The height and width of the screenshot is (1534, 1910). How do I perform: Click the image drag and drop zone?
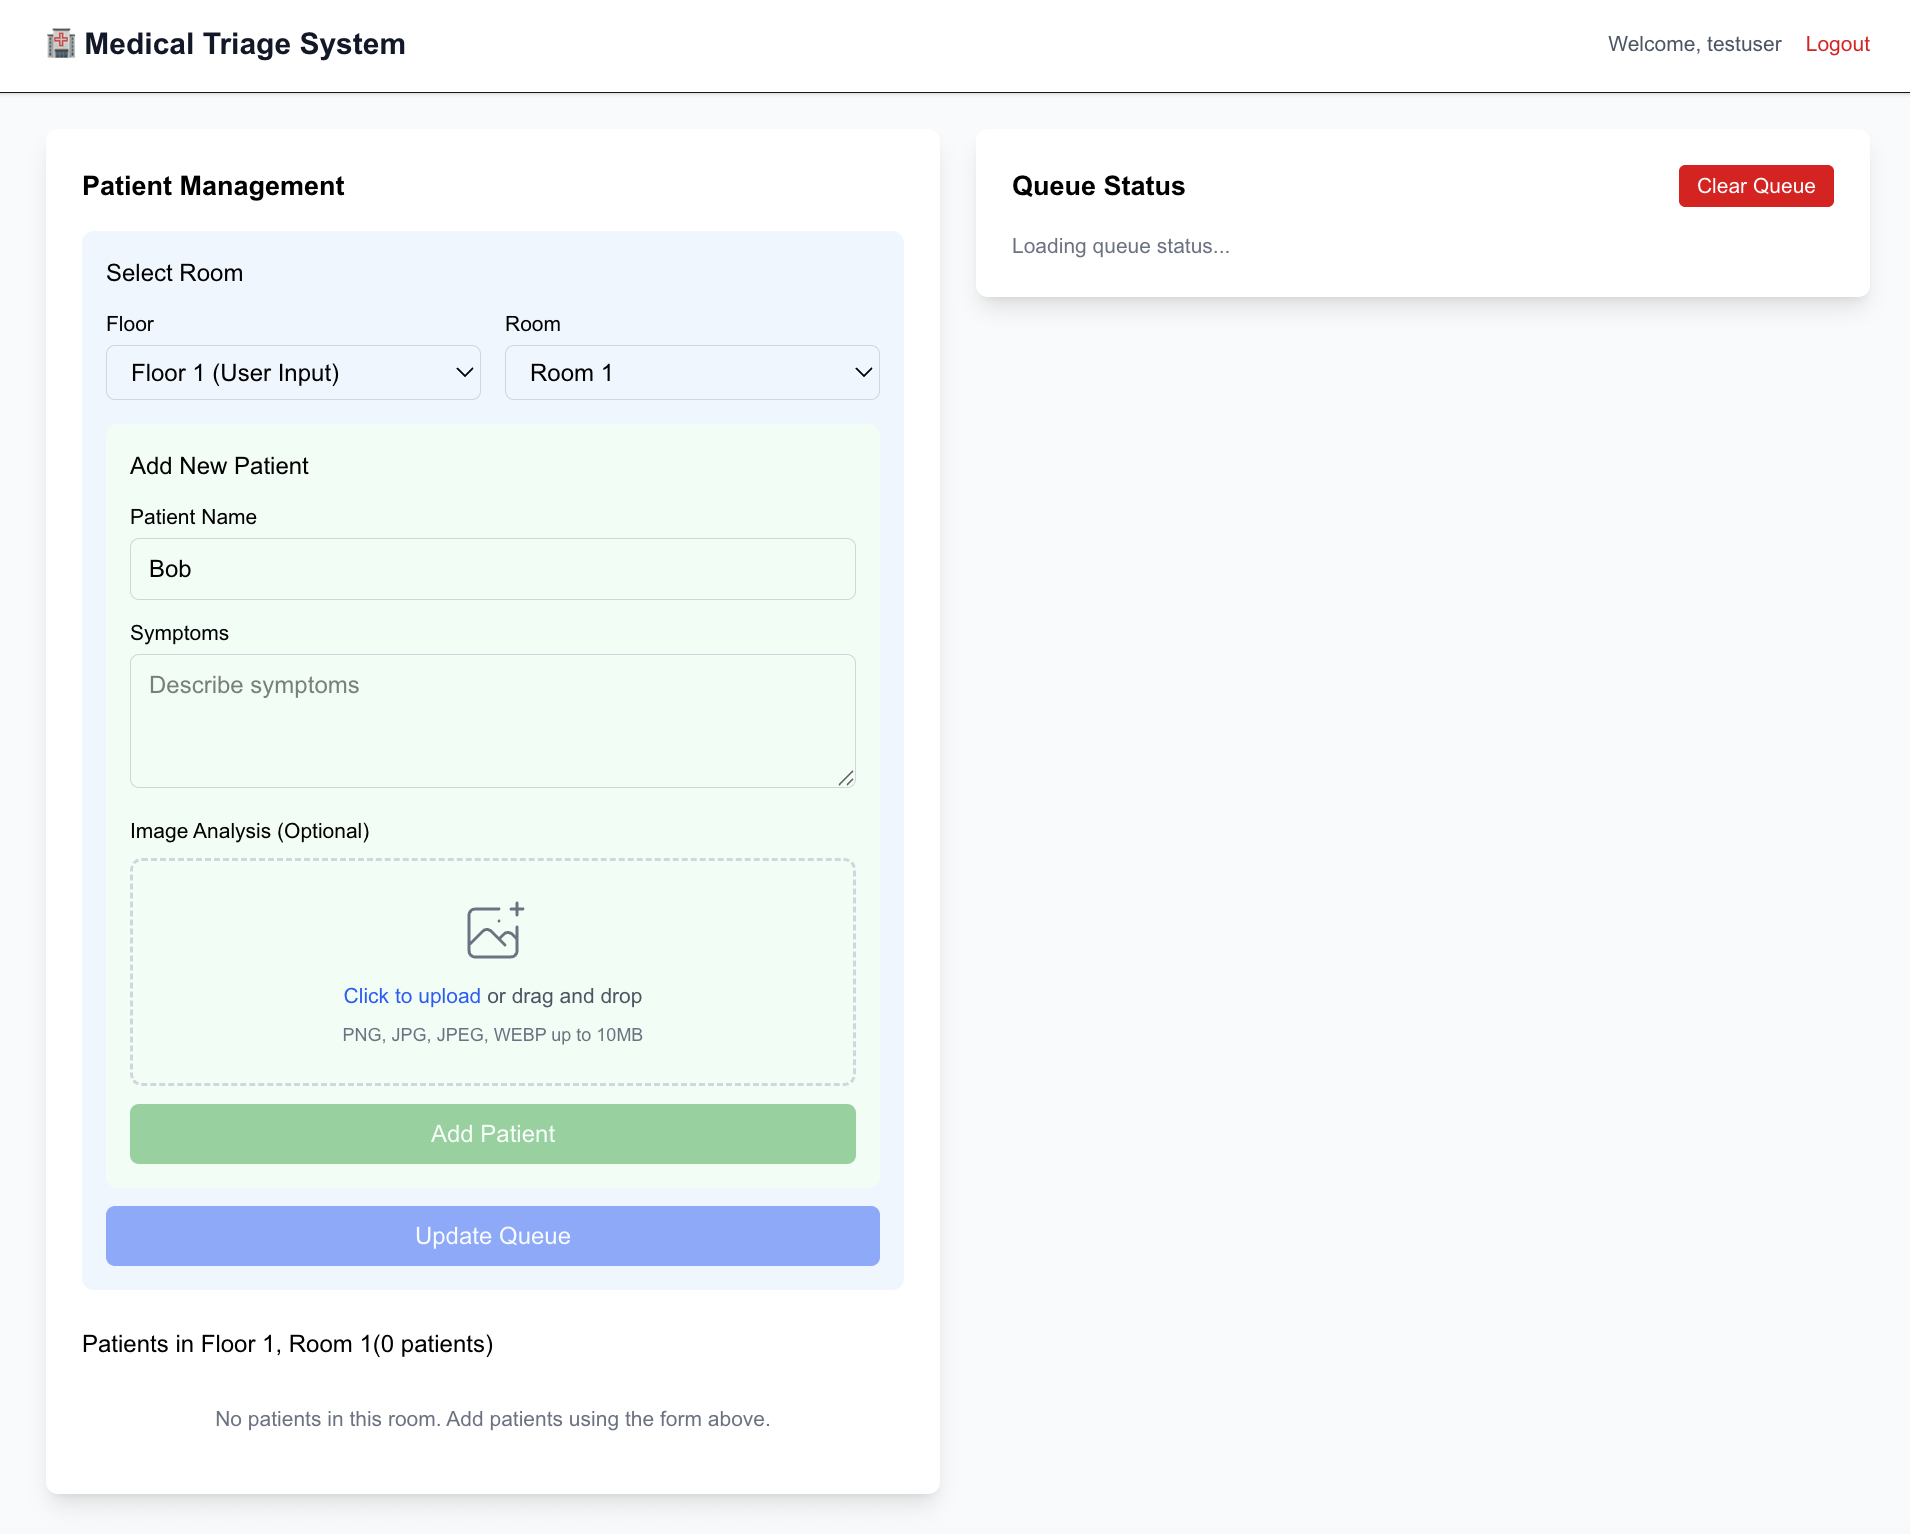(x=493, y=972)
